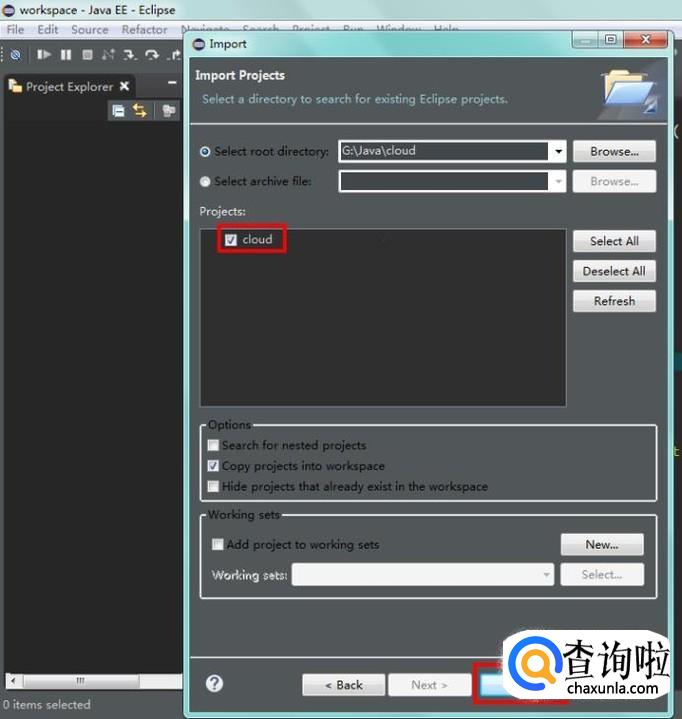Toggle Copy projects into workspace
The image size is (682, 719).
point(213,466)
